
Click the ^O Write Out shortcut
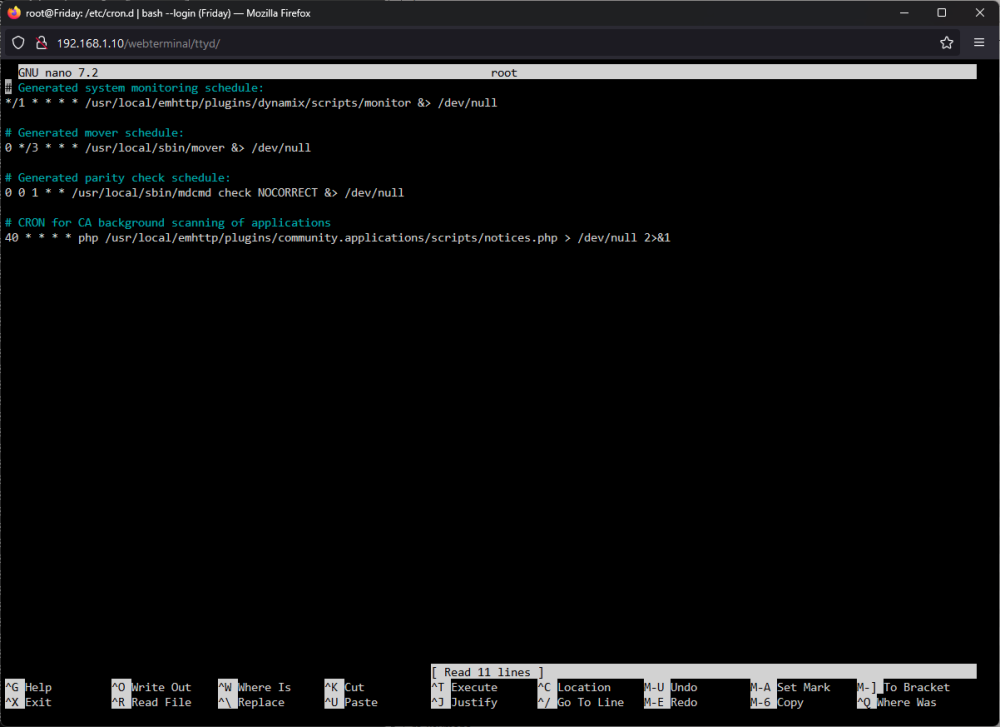pyautogui.click(x=151, y=687)
